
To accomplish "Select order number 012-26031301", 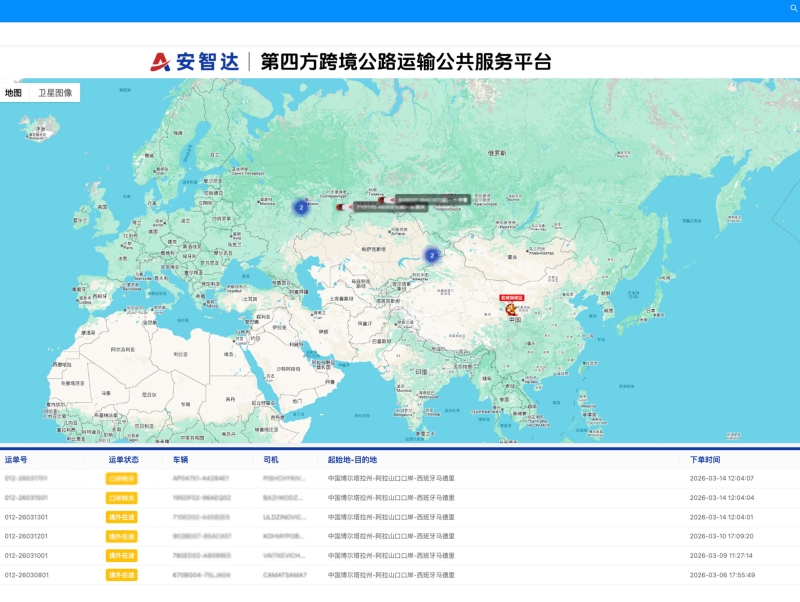I will tap(26, 517).
